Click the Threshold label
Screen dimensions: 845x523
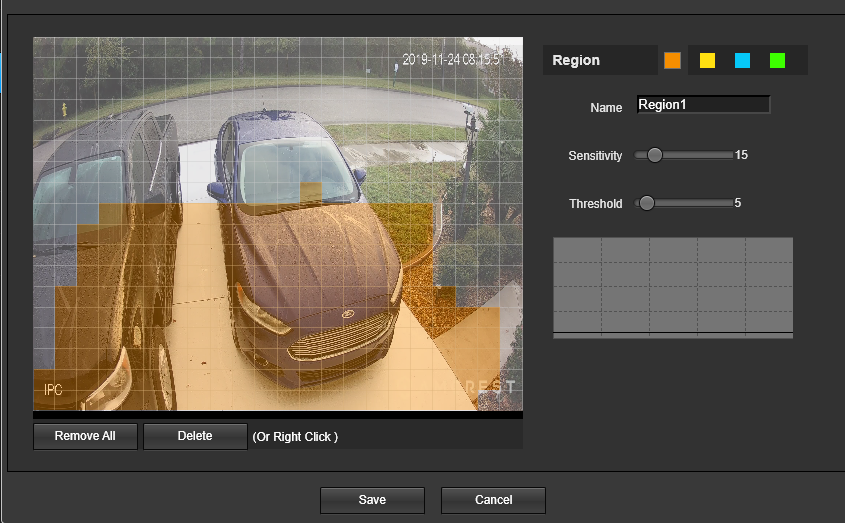coord(595,204)
